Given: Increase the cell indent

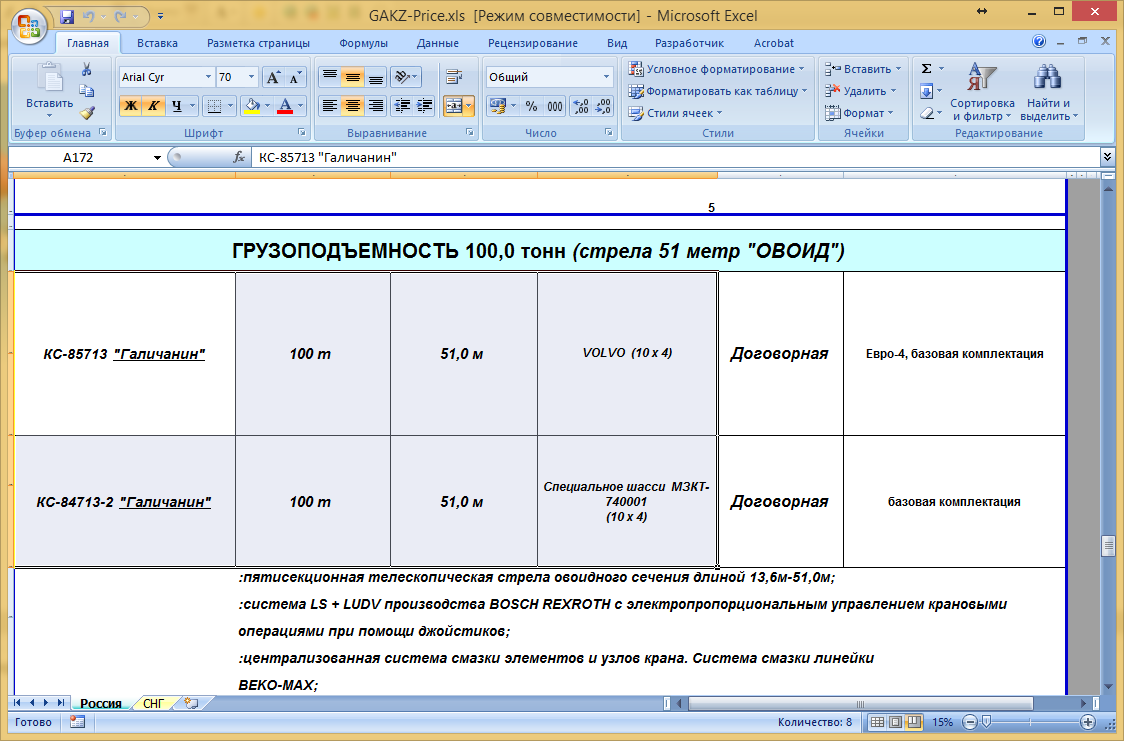Looking at the screenshot, I should 425,106.
